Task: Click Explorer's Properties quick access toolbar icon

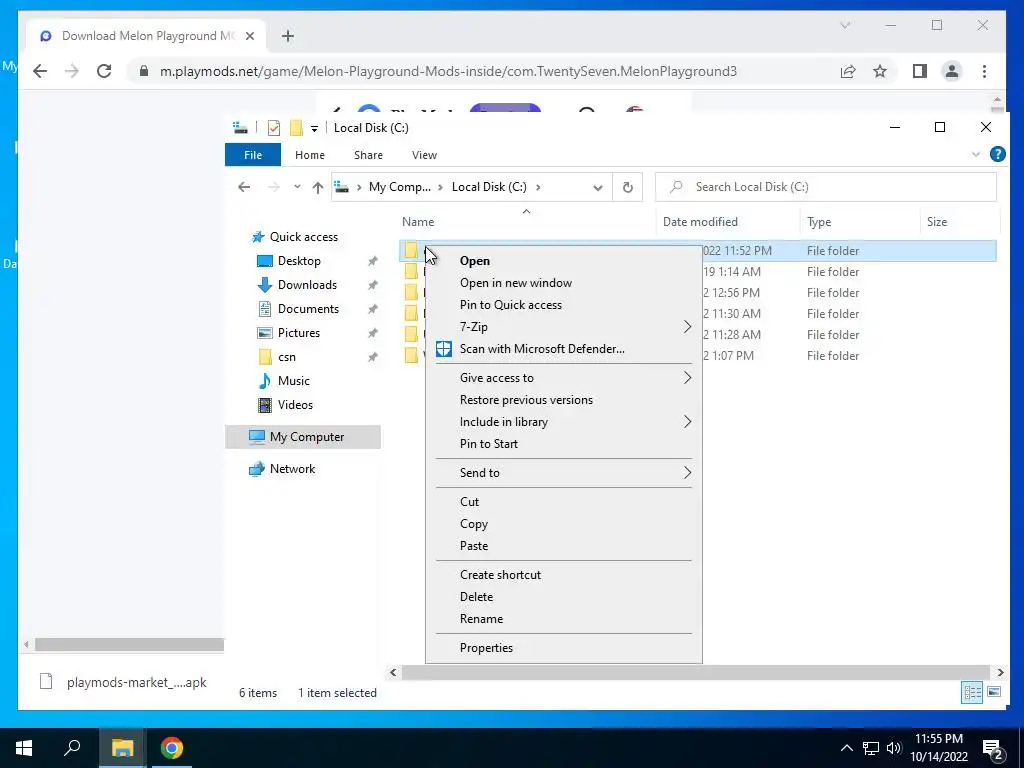Action: pos(274,127)
